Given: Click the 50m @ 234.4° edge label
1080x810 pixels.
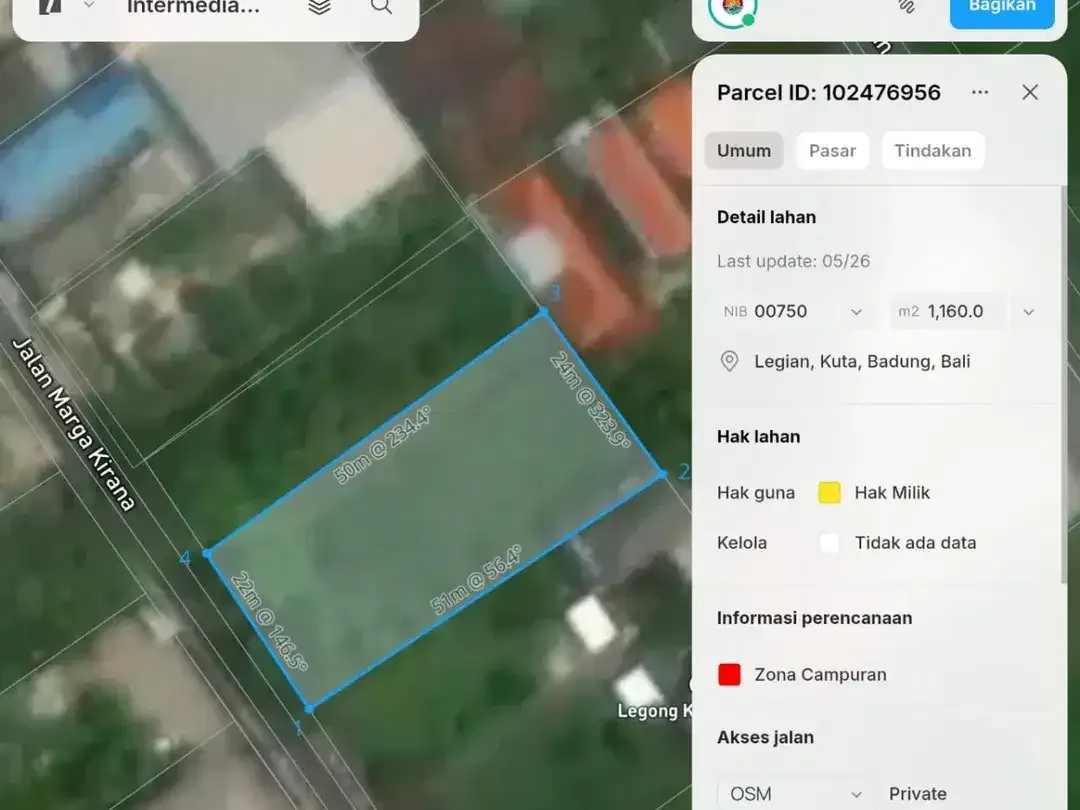Looking at the screenshot, I should (383, 445).
